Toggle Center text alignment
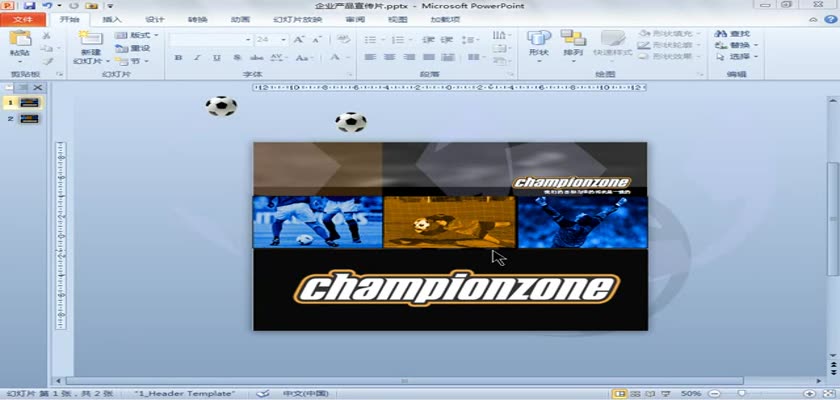This screenshot has width=840, height=400. coord(389,57)
